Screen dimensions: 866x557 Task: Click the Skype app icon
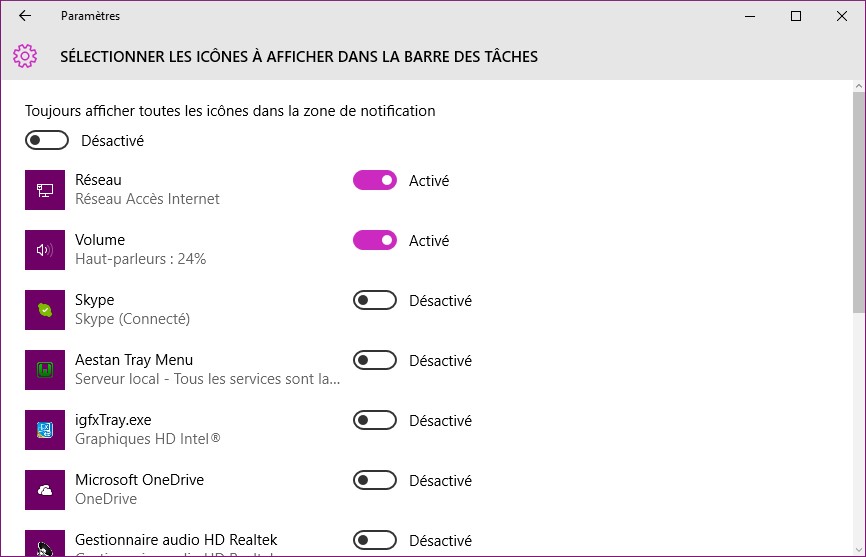pyautogui.click(x=45, y=310)
